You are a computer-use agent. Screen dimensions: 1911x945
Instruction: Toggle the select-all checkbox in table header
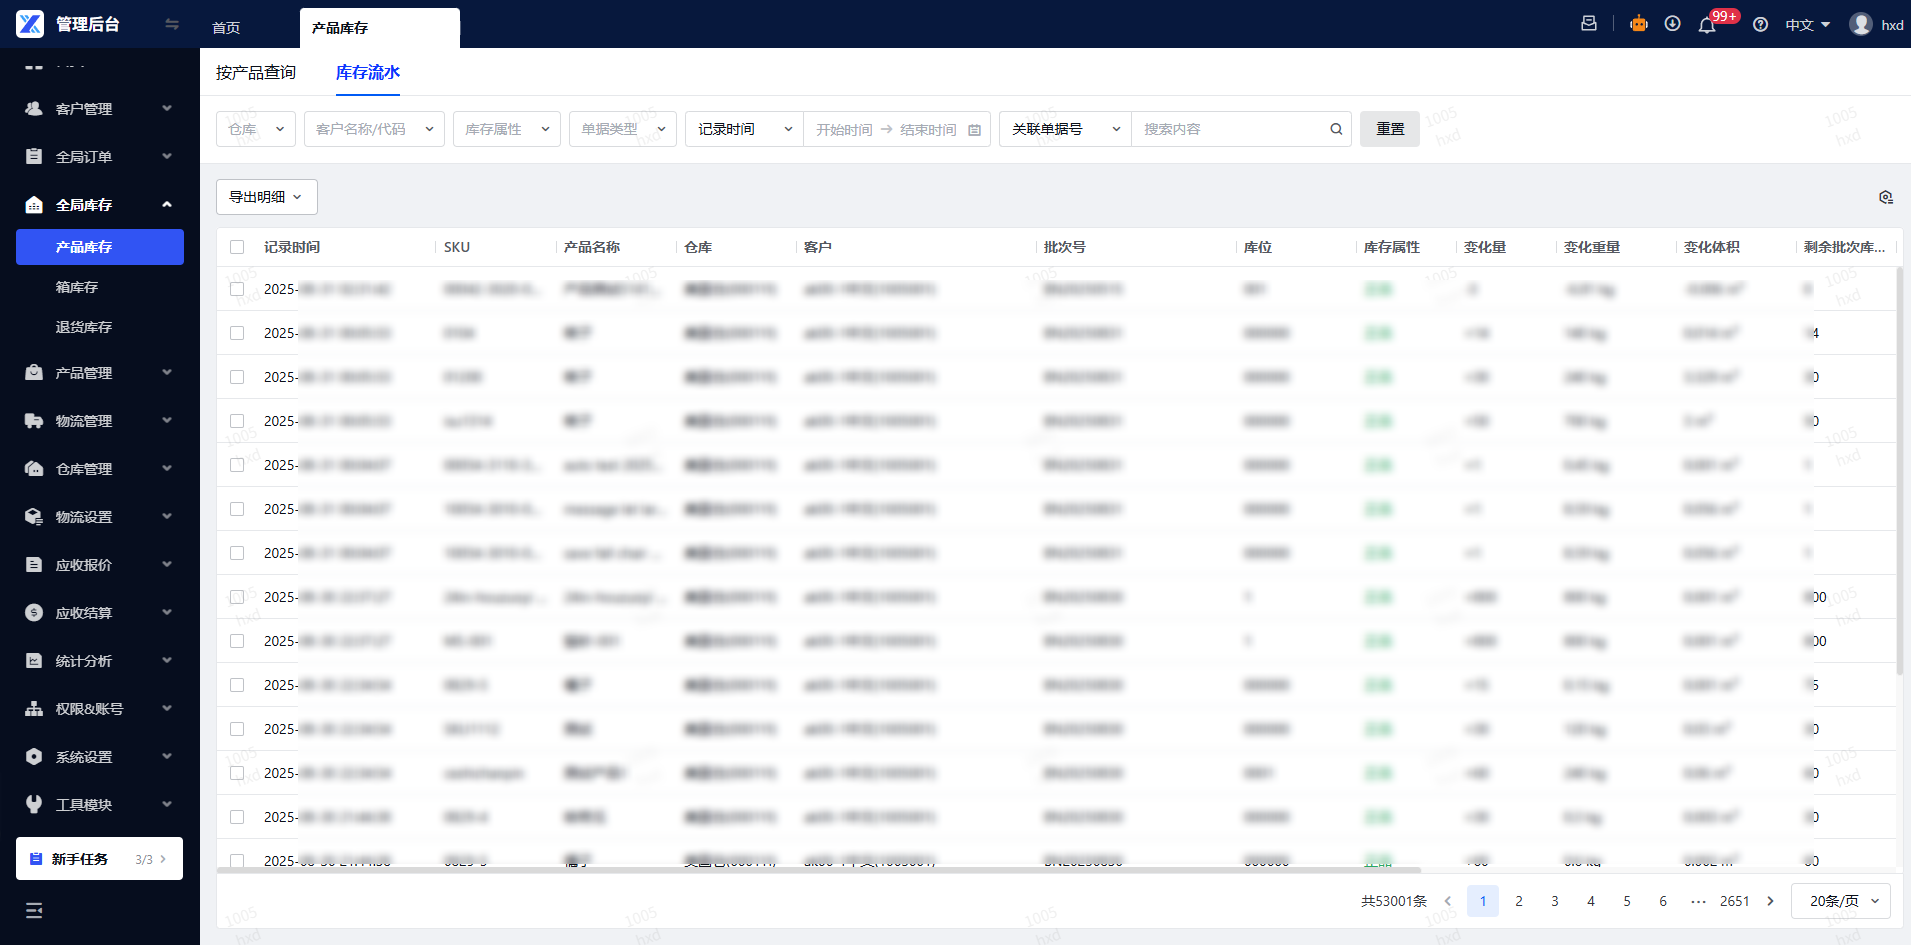click(237, 247)
